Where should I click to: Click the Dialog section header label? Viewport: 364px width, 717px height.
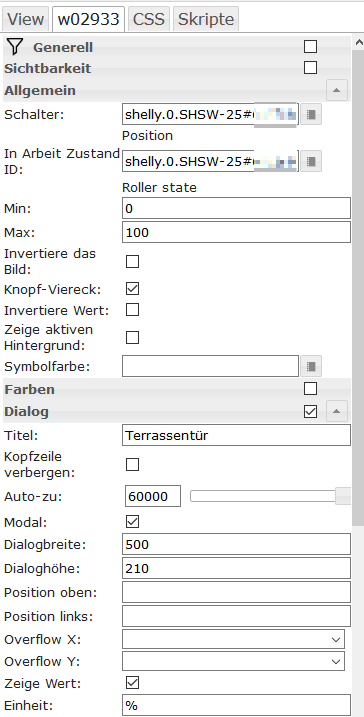click(26, 412)
